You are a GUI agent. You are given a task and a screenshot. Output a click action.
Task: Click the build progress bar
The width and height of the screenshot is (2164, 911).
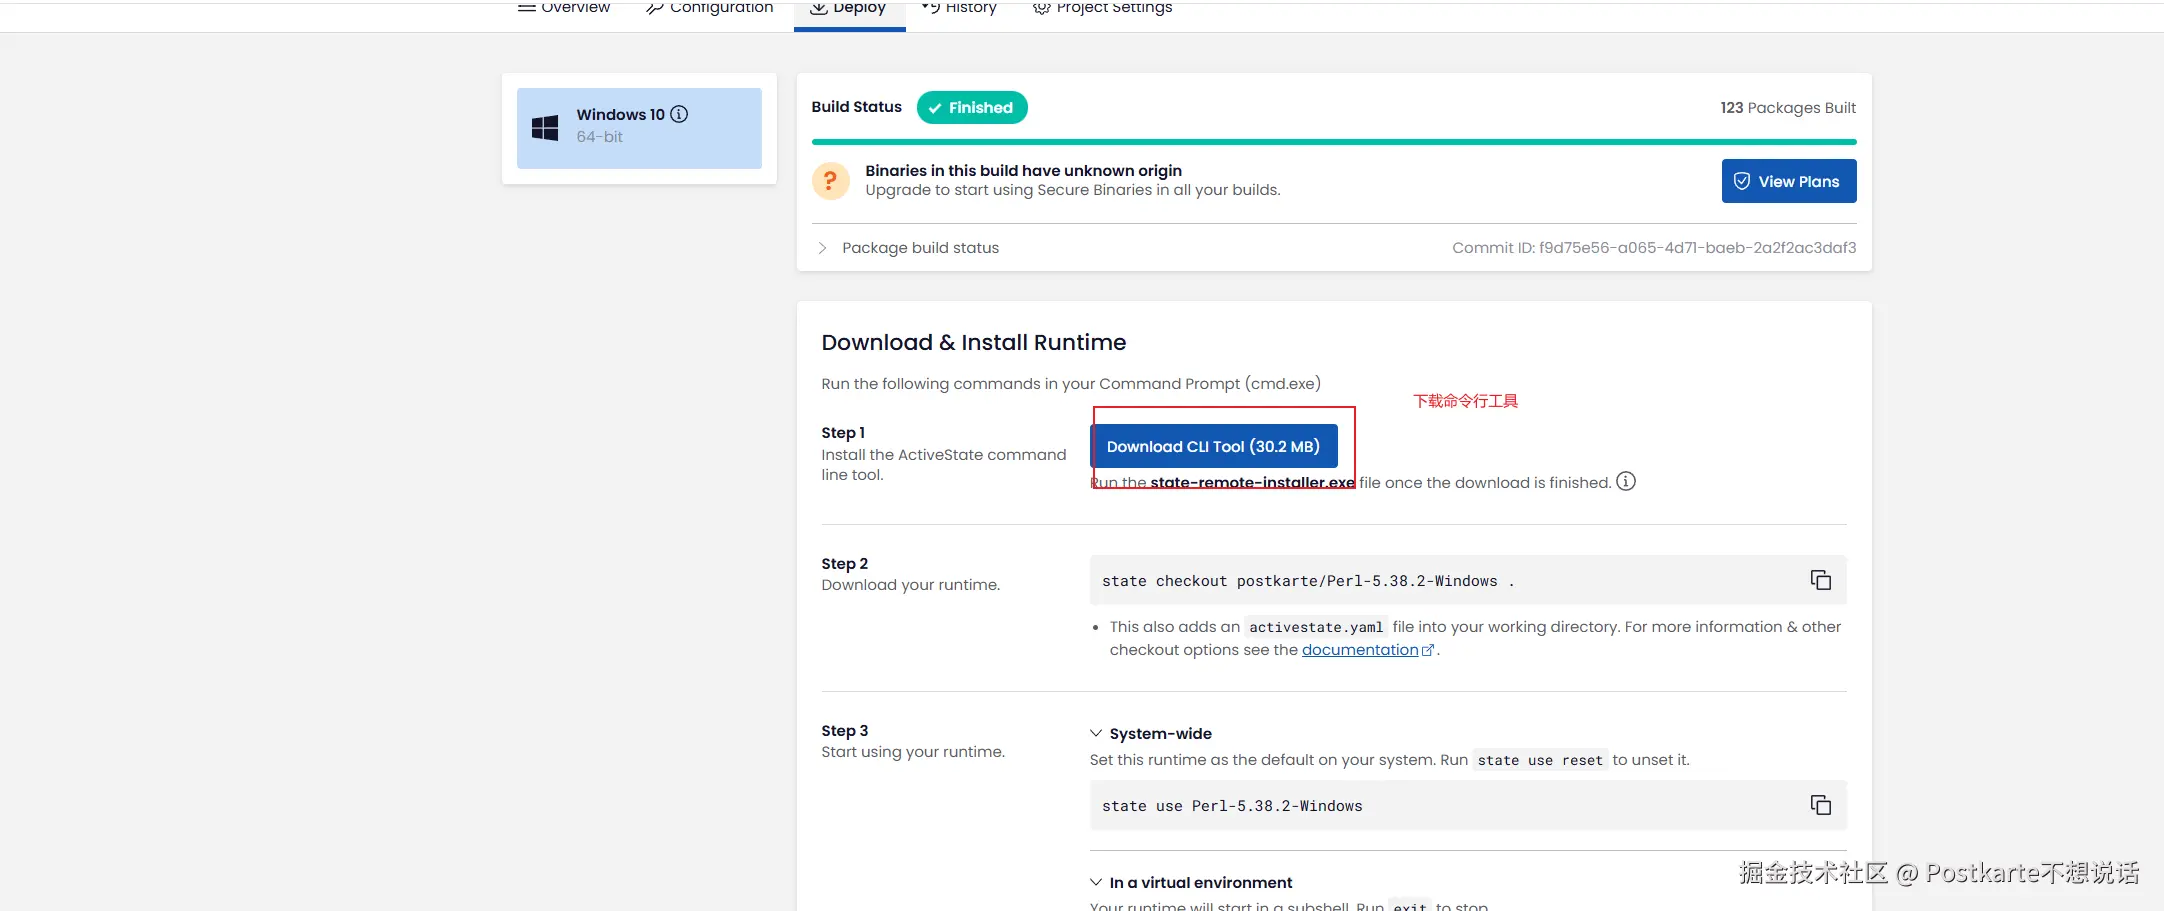pos(1334,142)
